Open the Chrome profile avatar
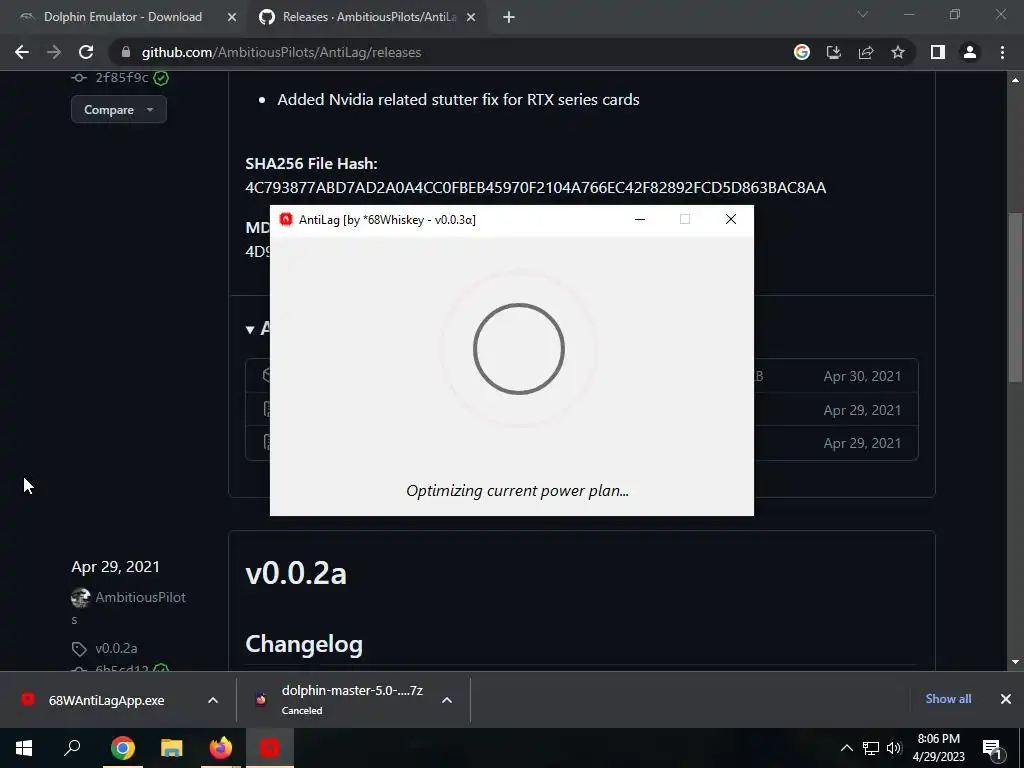Image resolution: width=1024 pixels, height=768 pixels. (x=970, y=52)
